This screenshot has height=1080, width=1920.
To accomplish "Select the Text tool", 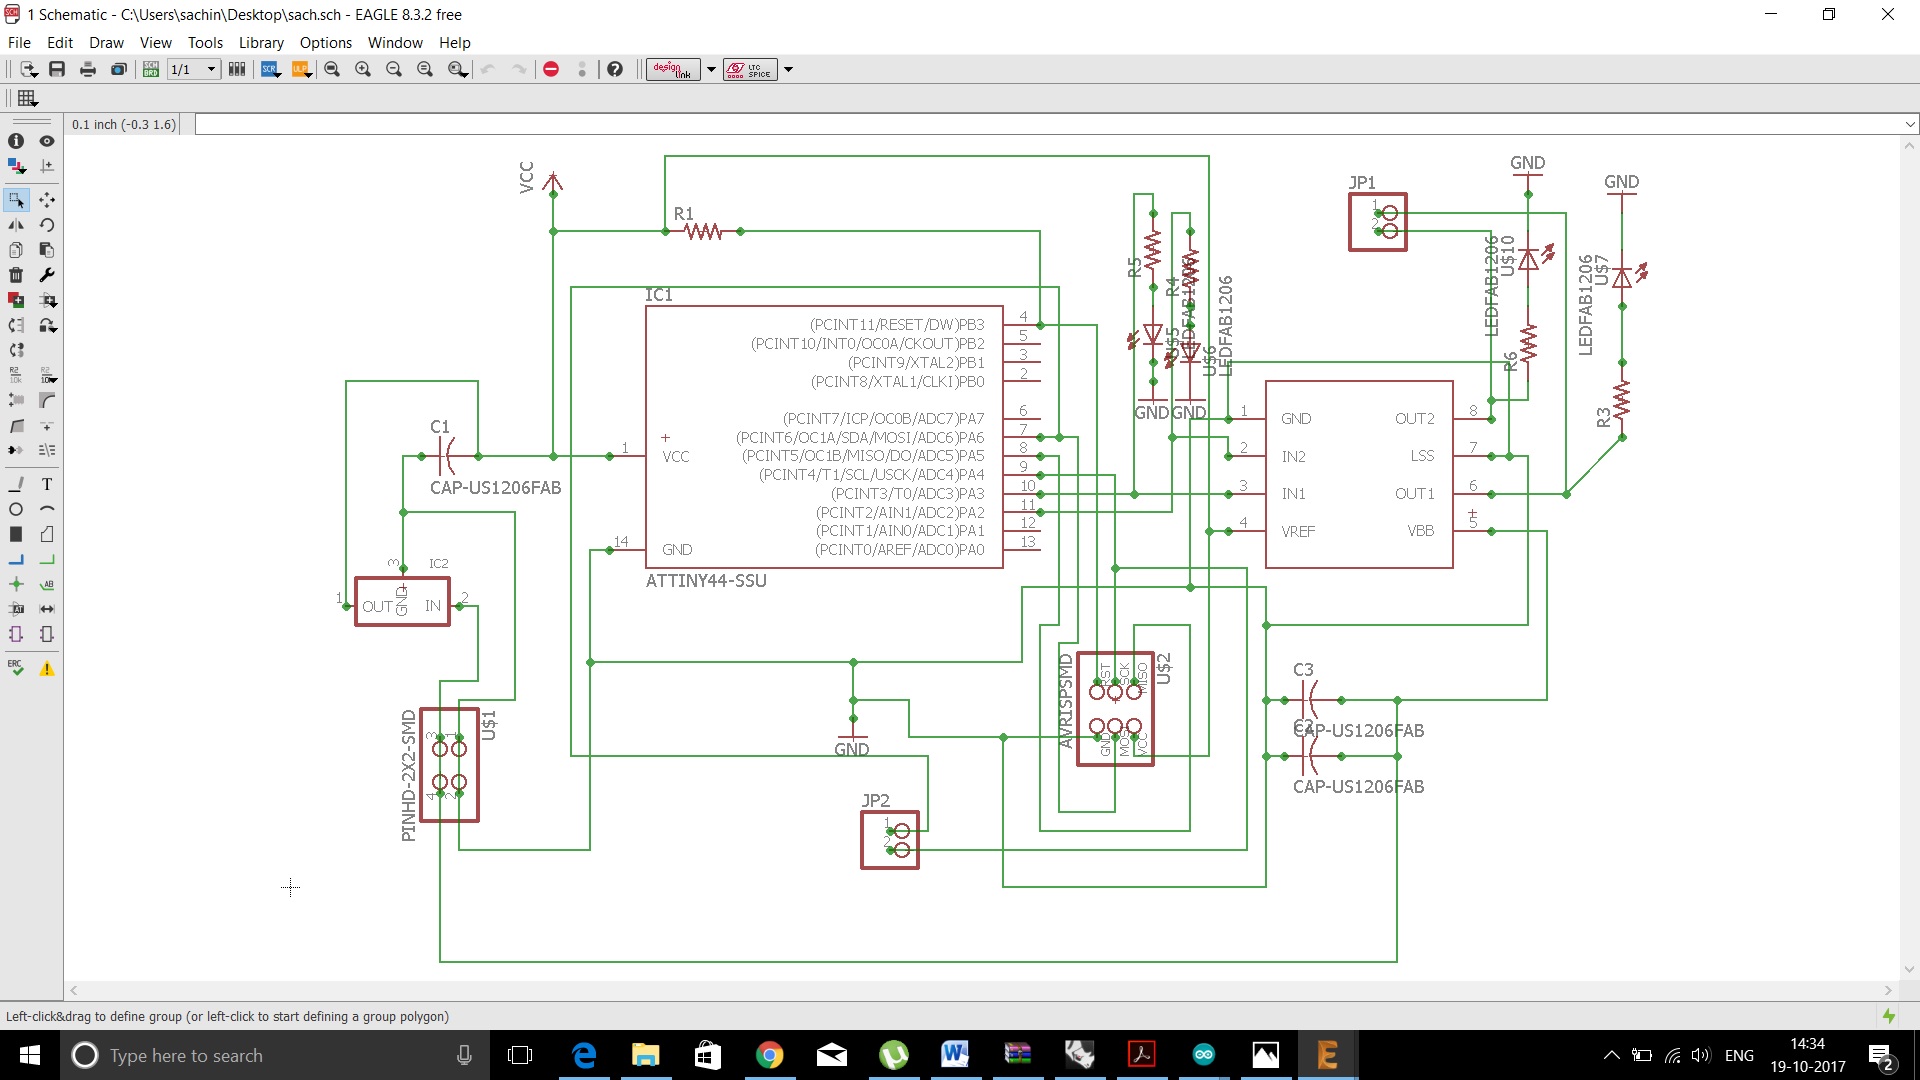I will click(47, 484).
